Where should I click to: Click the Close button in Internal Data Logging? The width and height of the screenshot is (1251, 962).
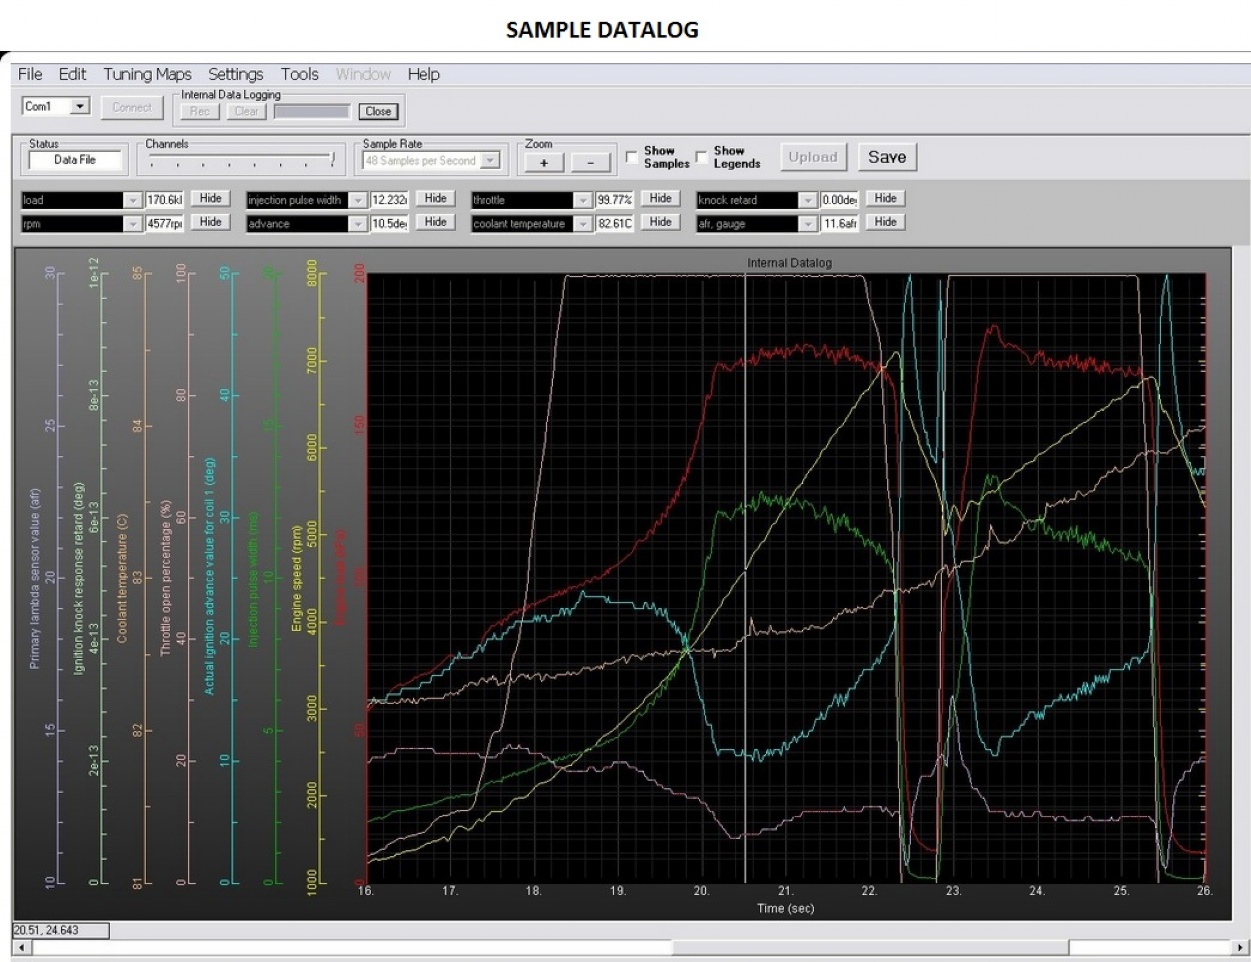(378, 111)
